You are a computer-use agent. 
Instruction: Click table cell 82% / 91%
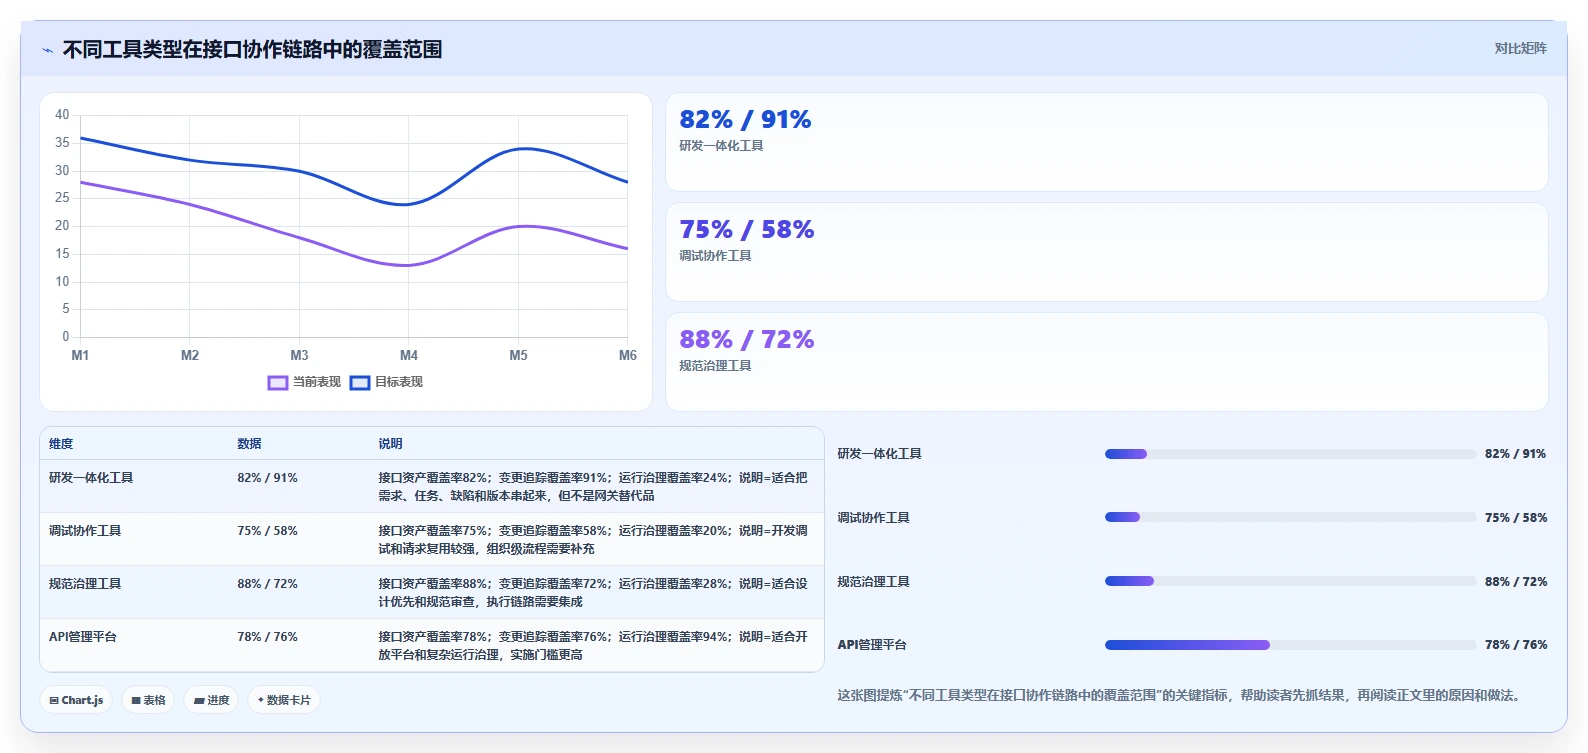tap(267, 478)
